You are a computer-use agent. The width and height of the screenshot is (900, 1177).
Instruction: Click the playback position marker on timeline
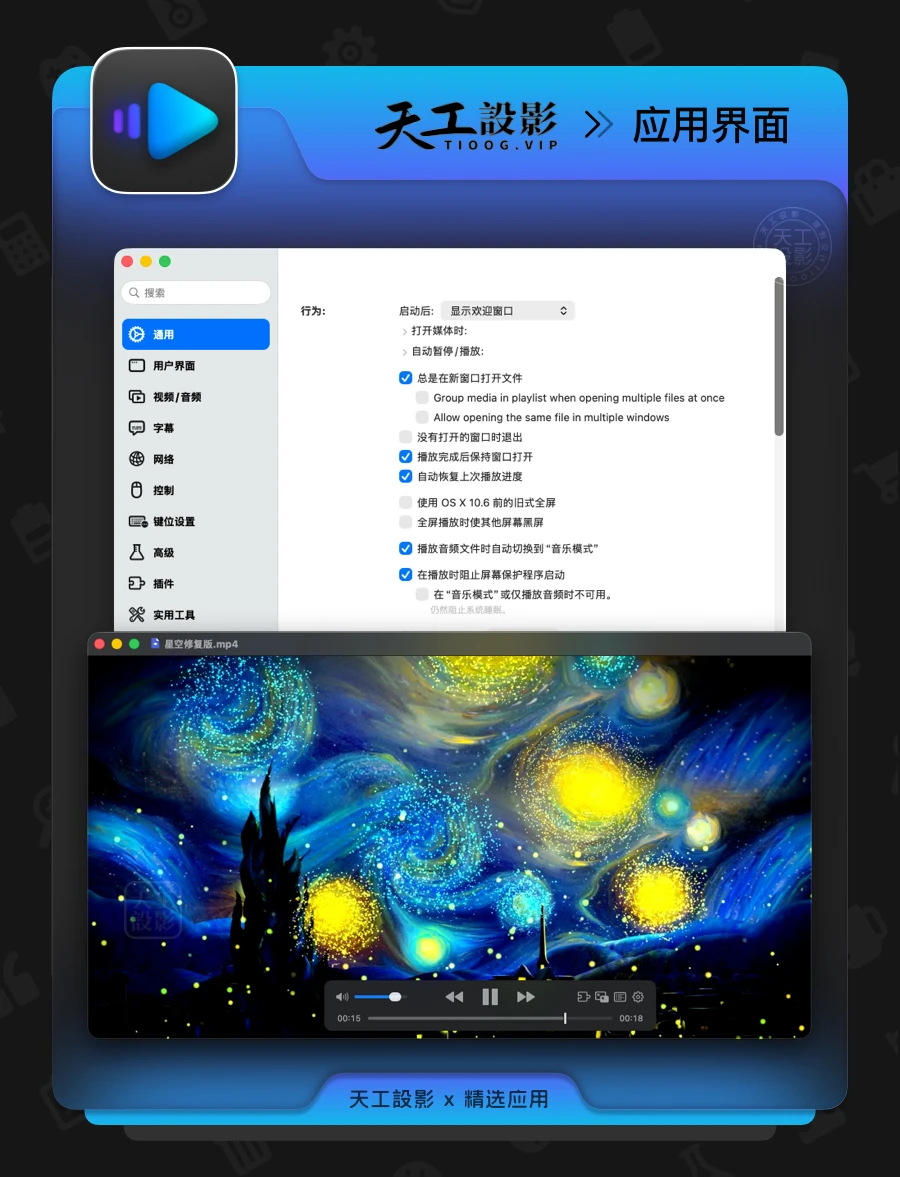point(565,1019)
